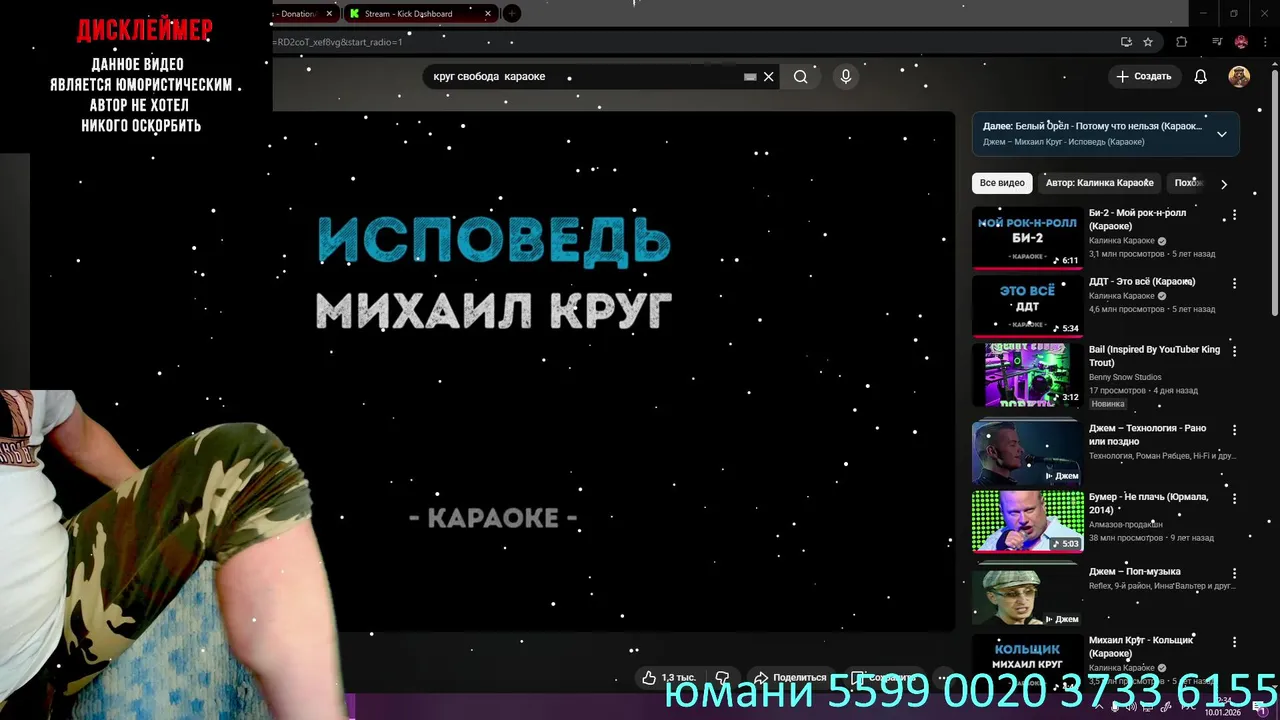
Task: Click the Поделиться share button
Action: (x=790, y=678)
